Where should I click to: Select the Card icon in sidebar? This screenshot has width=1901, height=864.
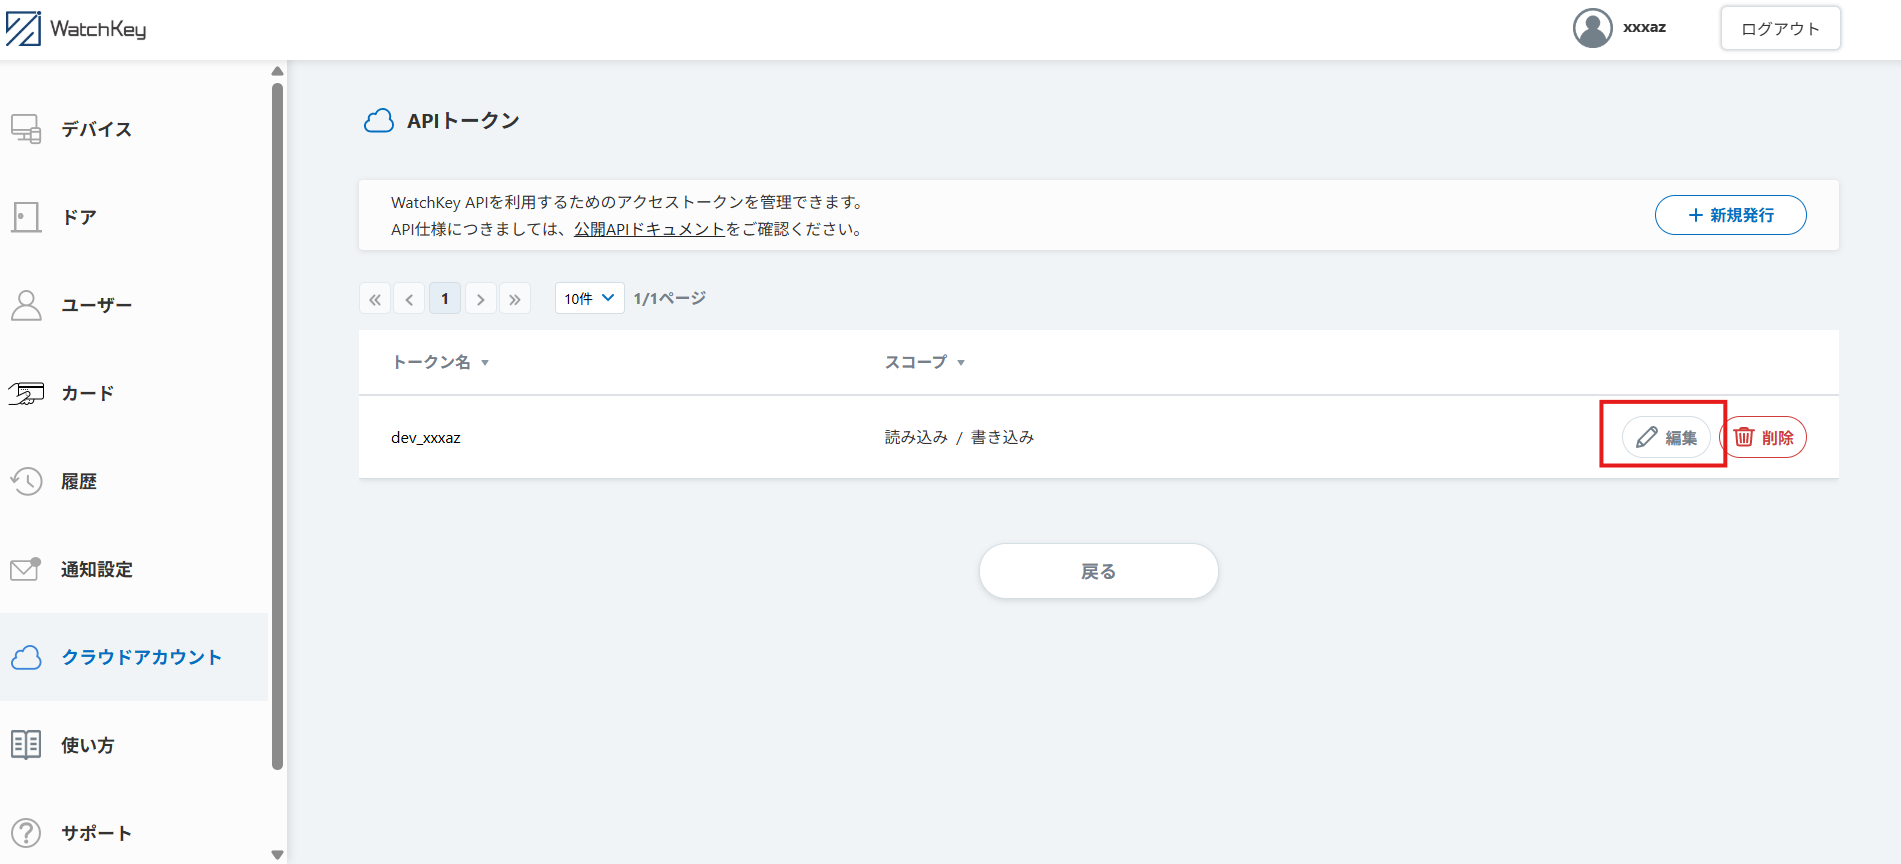click(x=26, y=393)
